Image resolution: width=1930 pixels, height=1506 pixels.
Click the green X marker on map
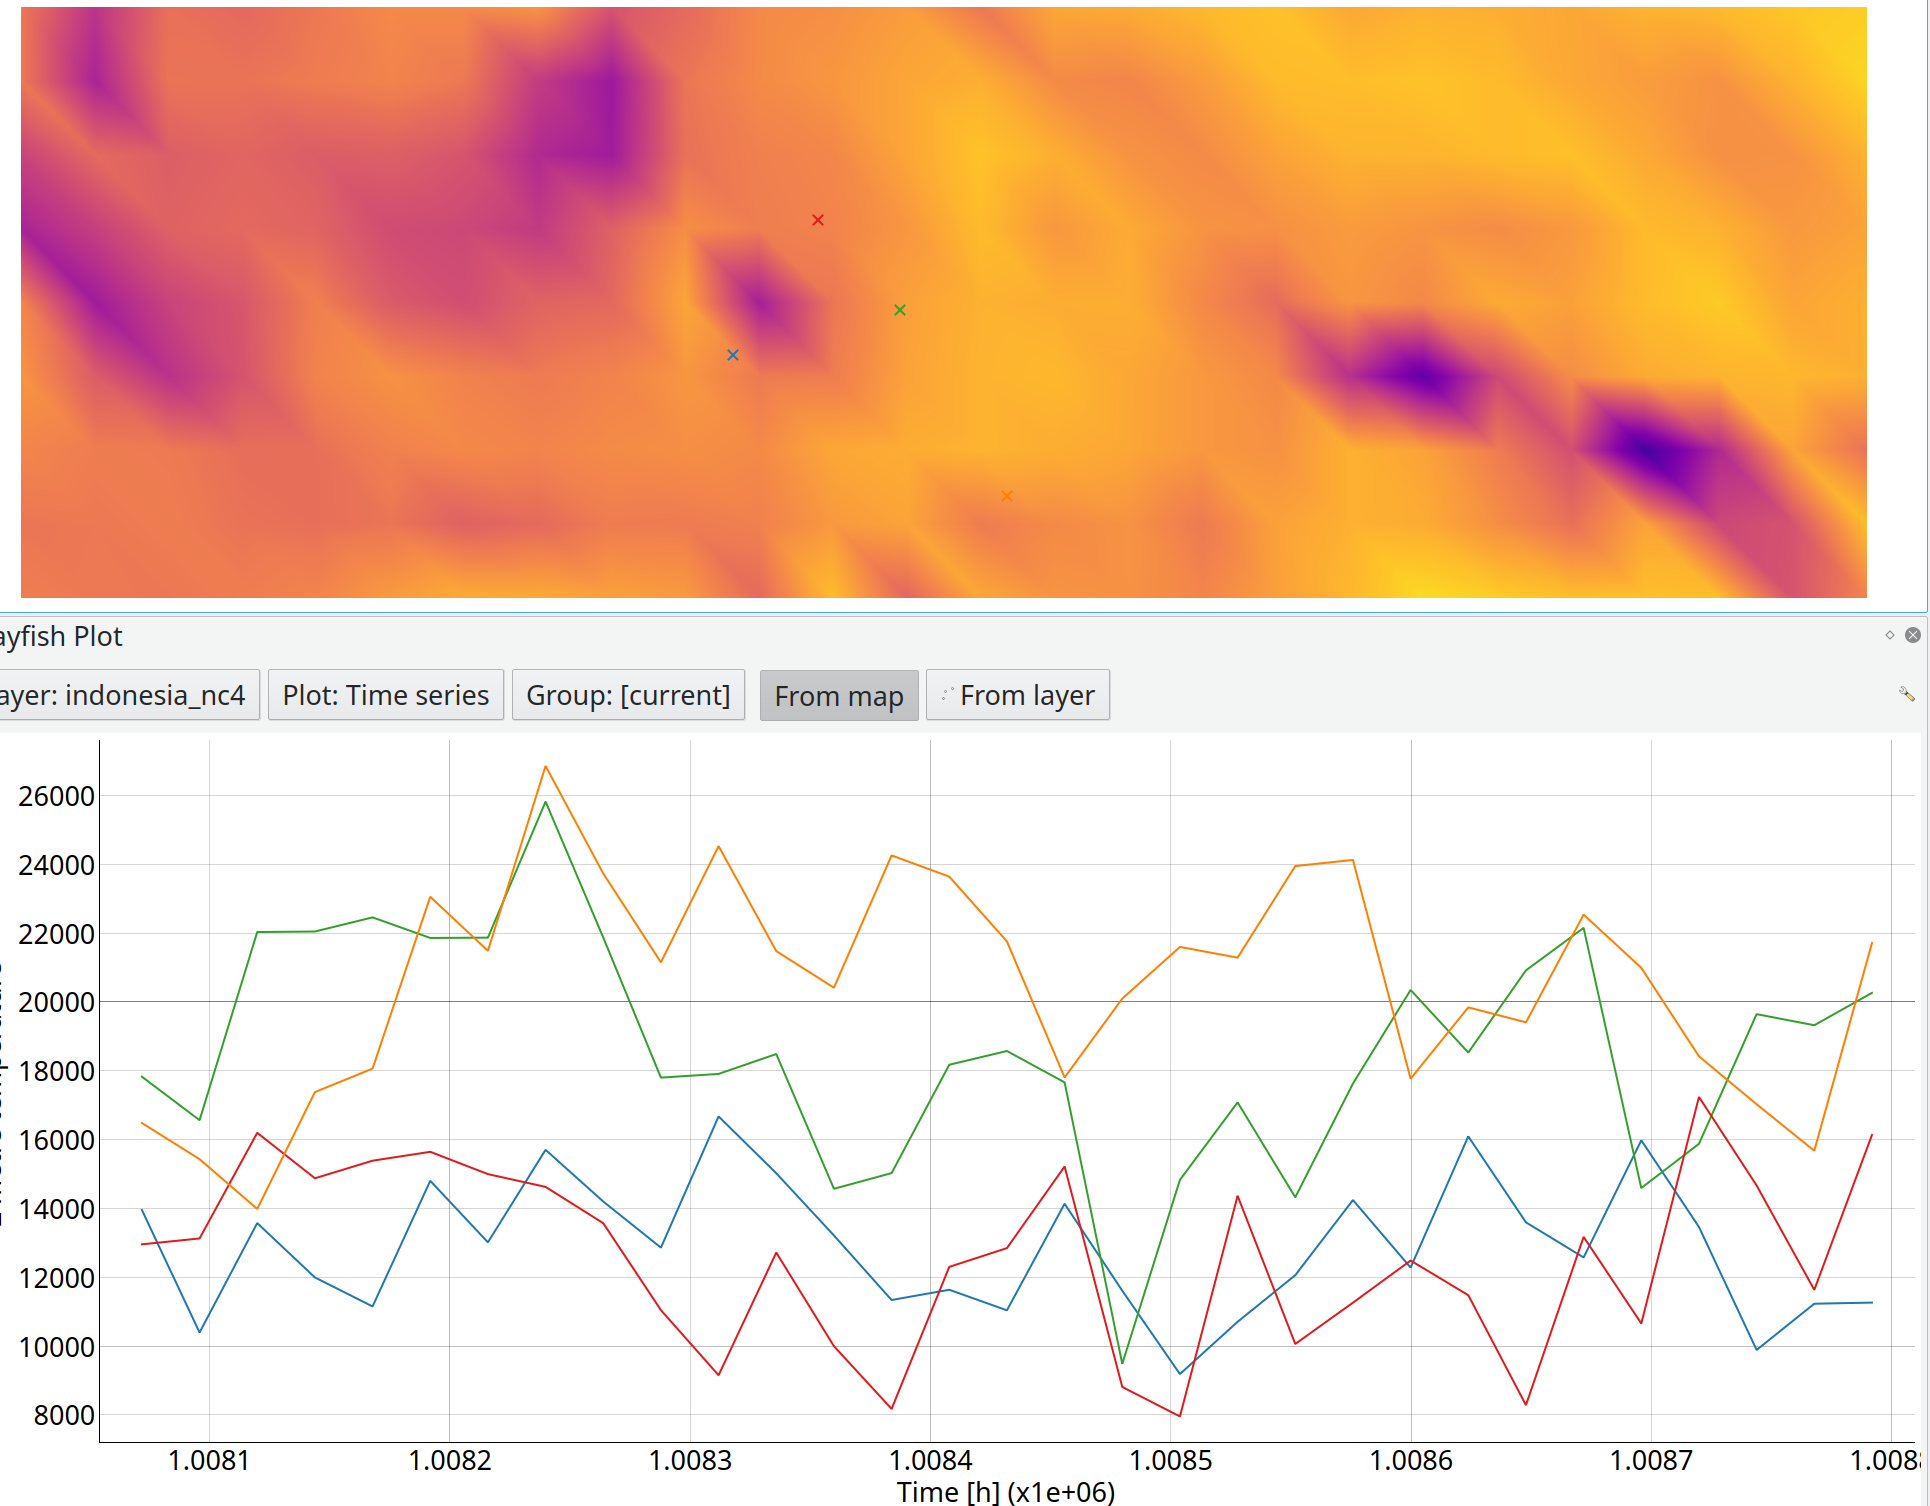click(x=899, y=310)
